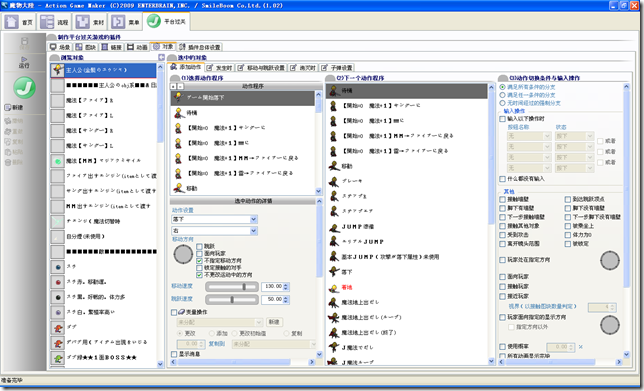Open the 右 direction dropdown
Screen dimensions: 644x391
(214, 231)
